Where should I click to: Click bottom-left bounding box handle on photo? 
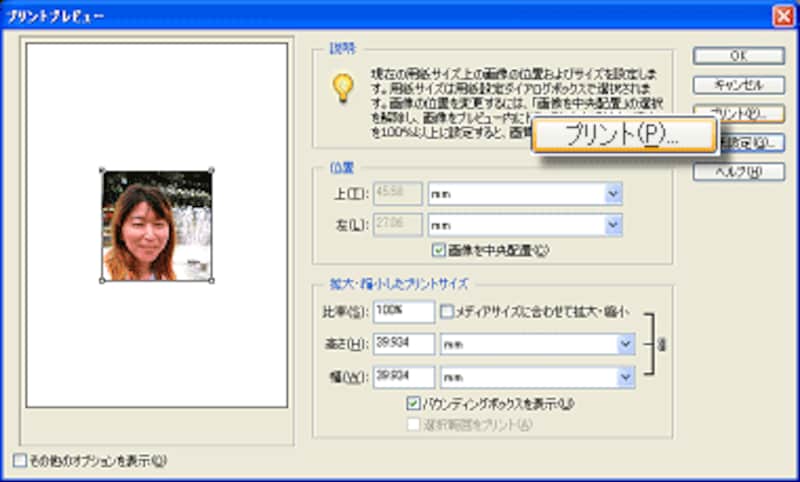103,280
